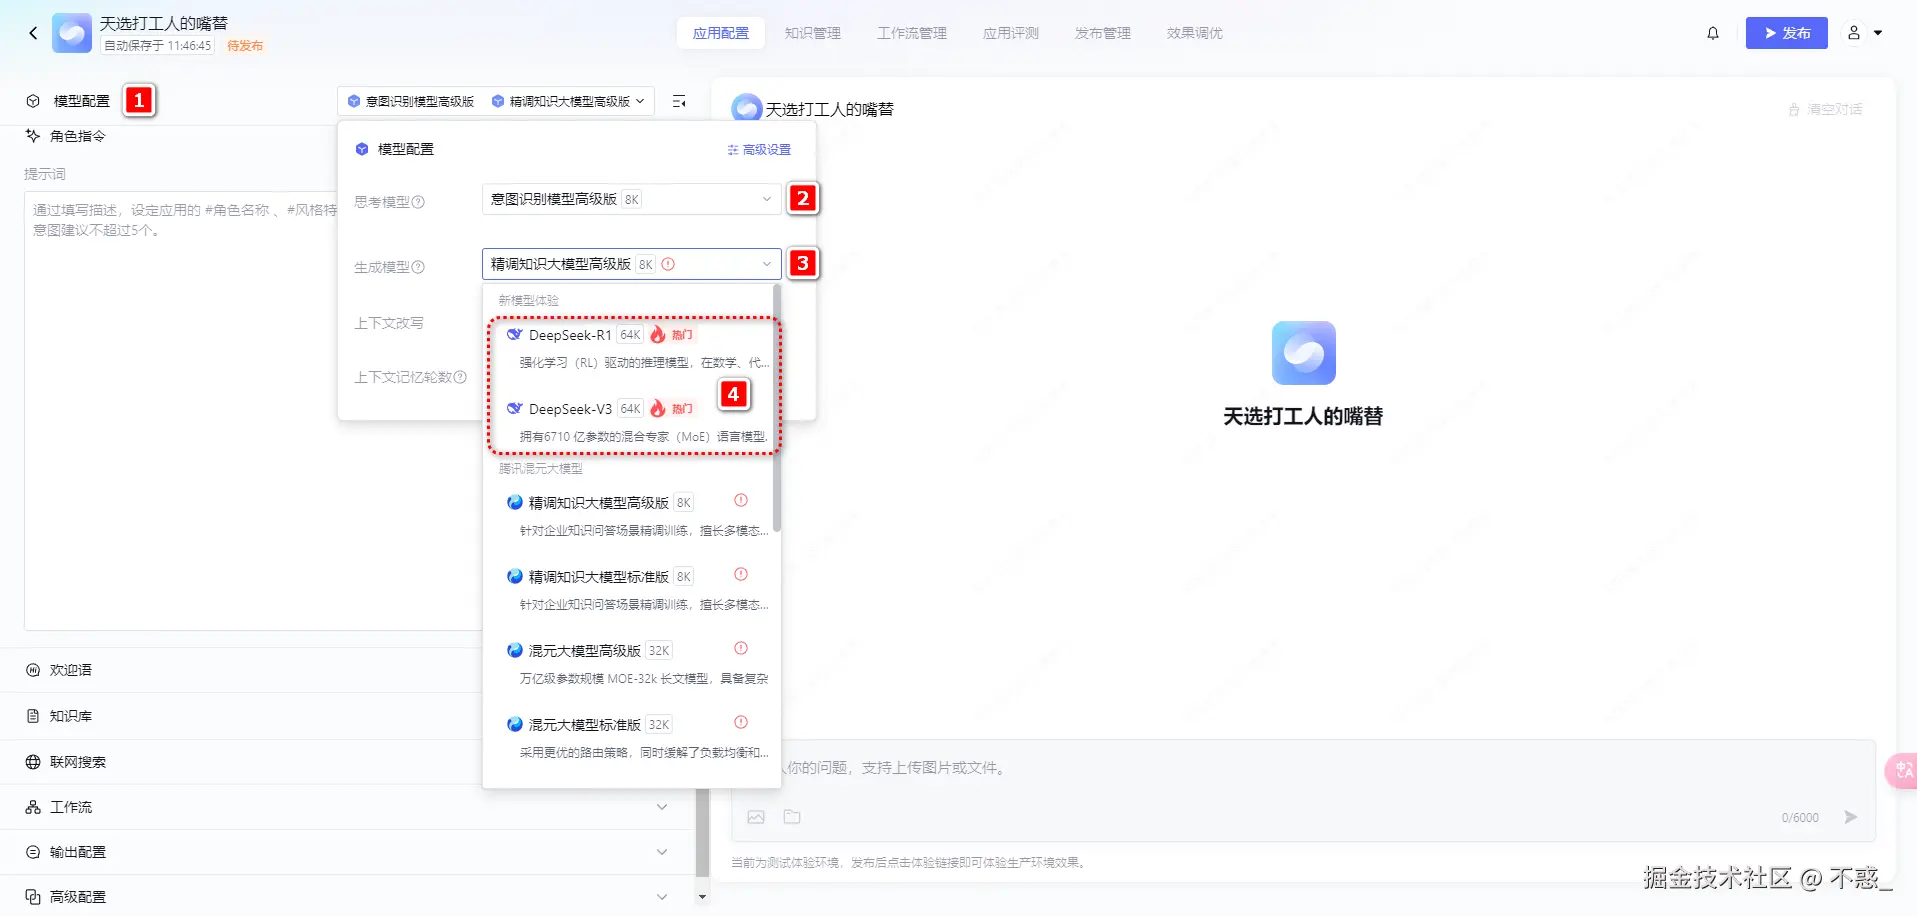Click the help icon beside 上下文记忆轮数
The height and width of the screenshot is (916, 1917).
460,377
